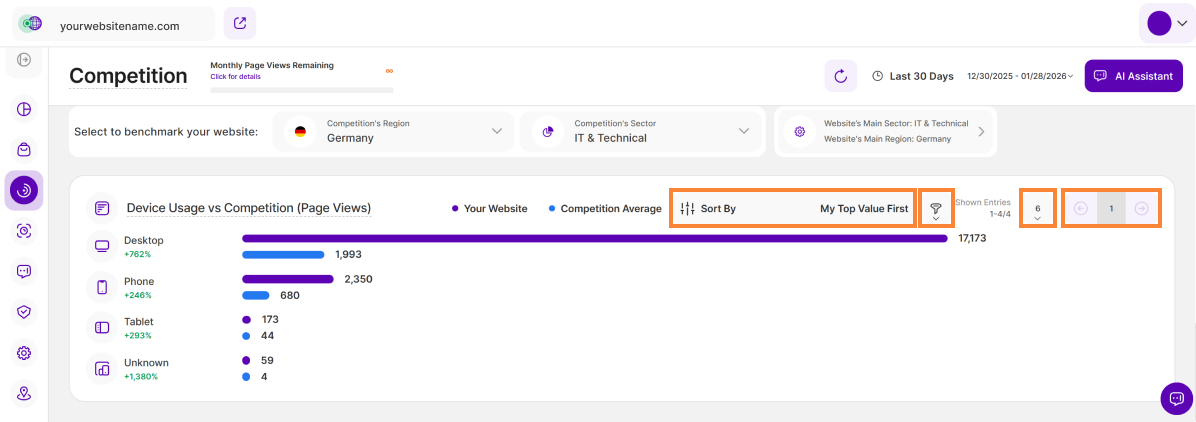Open the shield security sidebar icon
The image size is (1196, 422).
tap(24, 312)
